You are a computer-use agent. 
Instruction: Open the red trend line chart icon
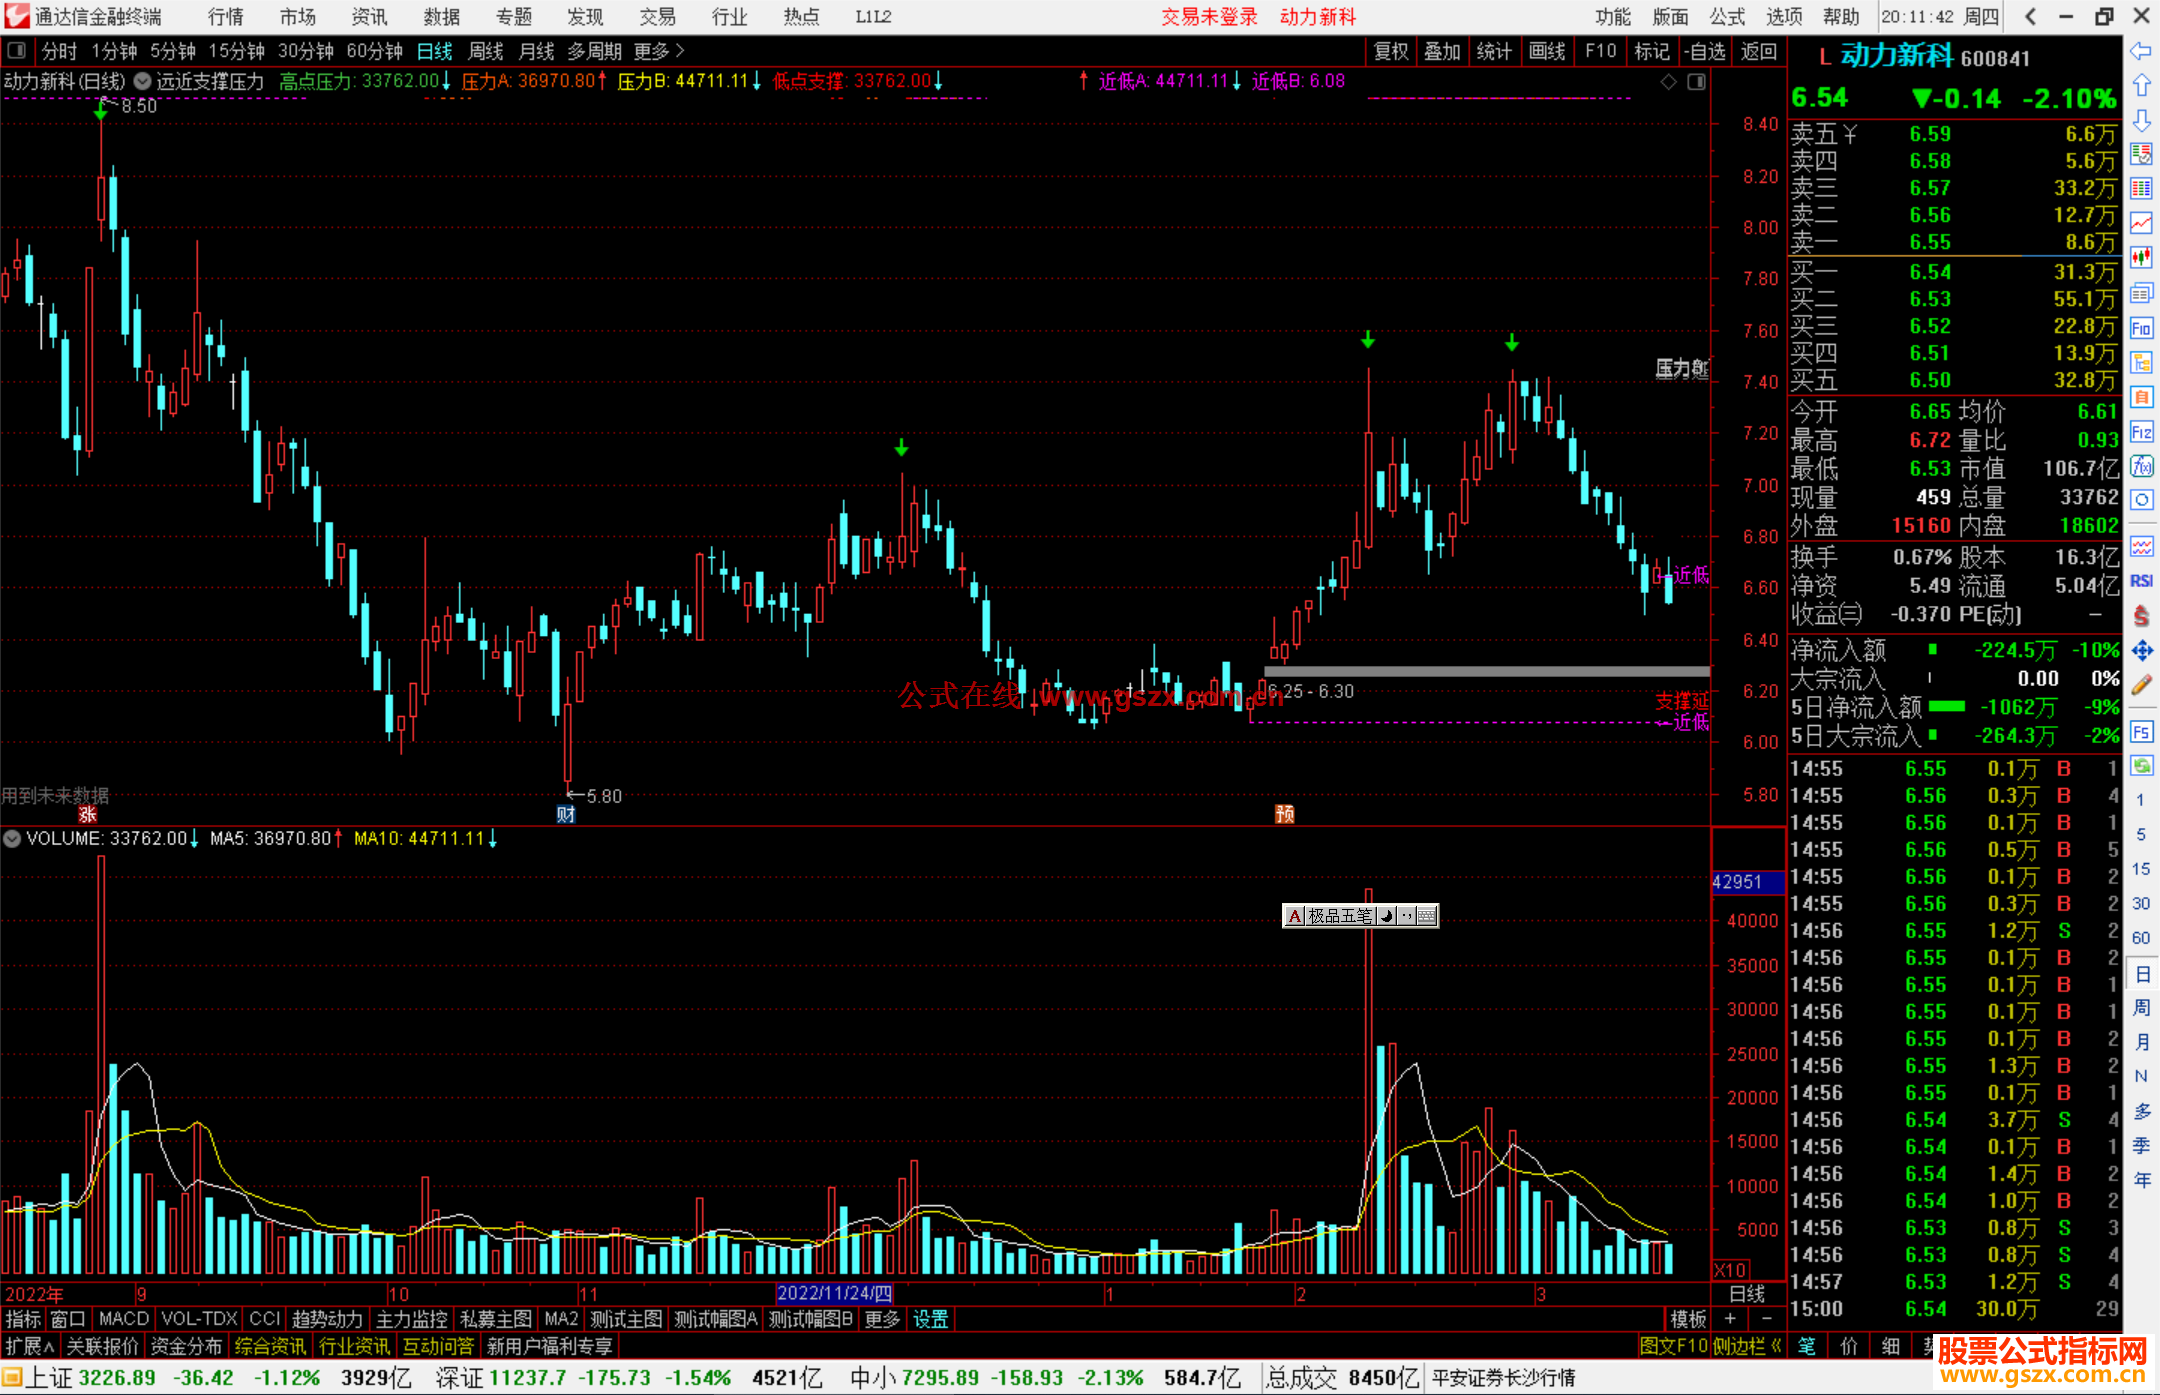pos(2141,223)
